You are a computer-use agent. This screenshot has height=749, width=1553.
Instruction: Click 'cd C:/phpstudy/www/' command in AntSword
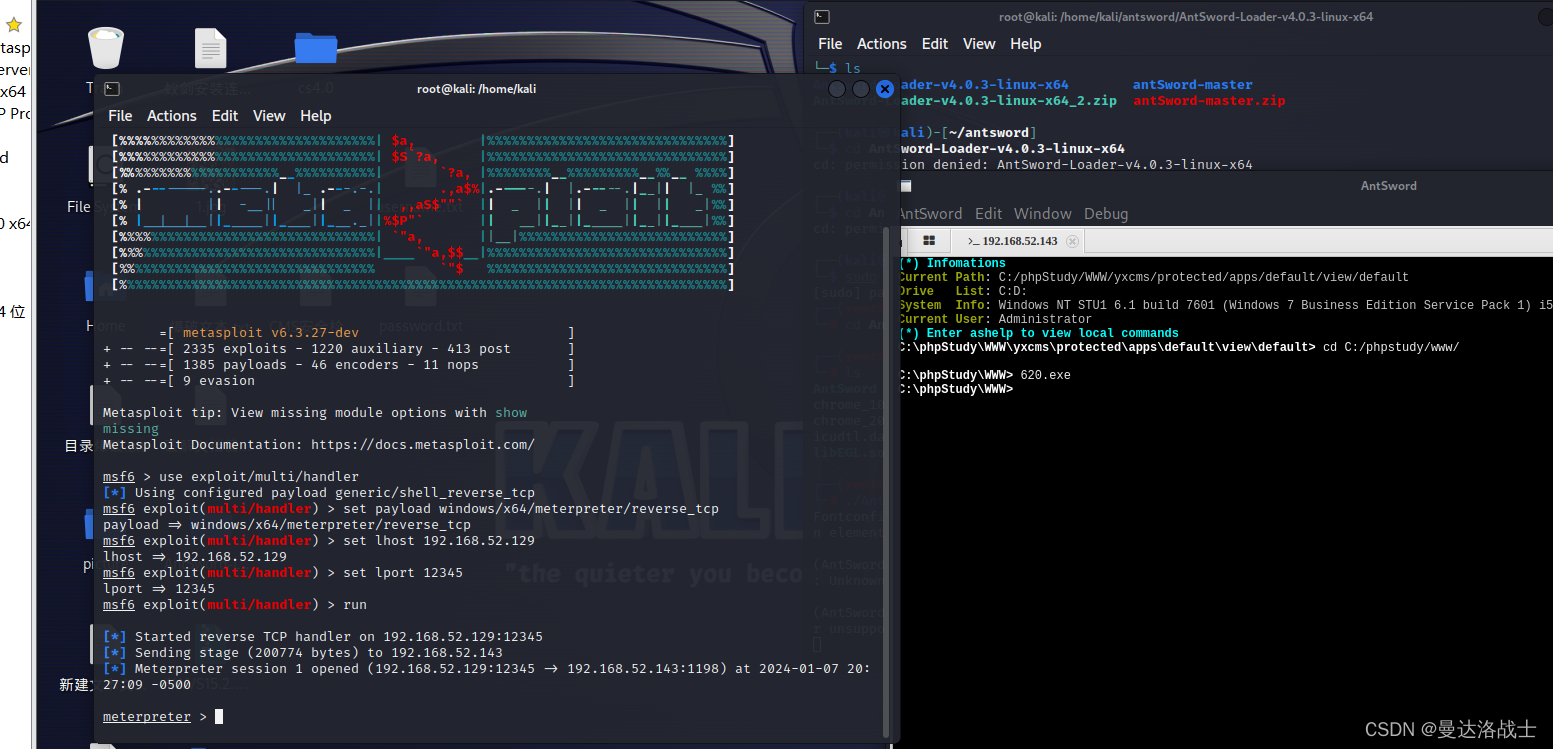click(x=1391, y=348)
